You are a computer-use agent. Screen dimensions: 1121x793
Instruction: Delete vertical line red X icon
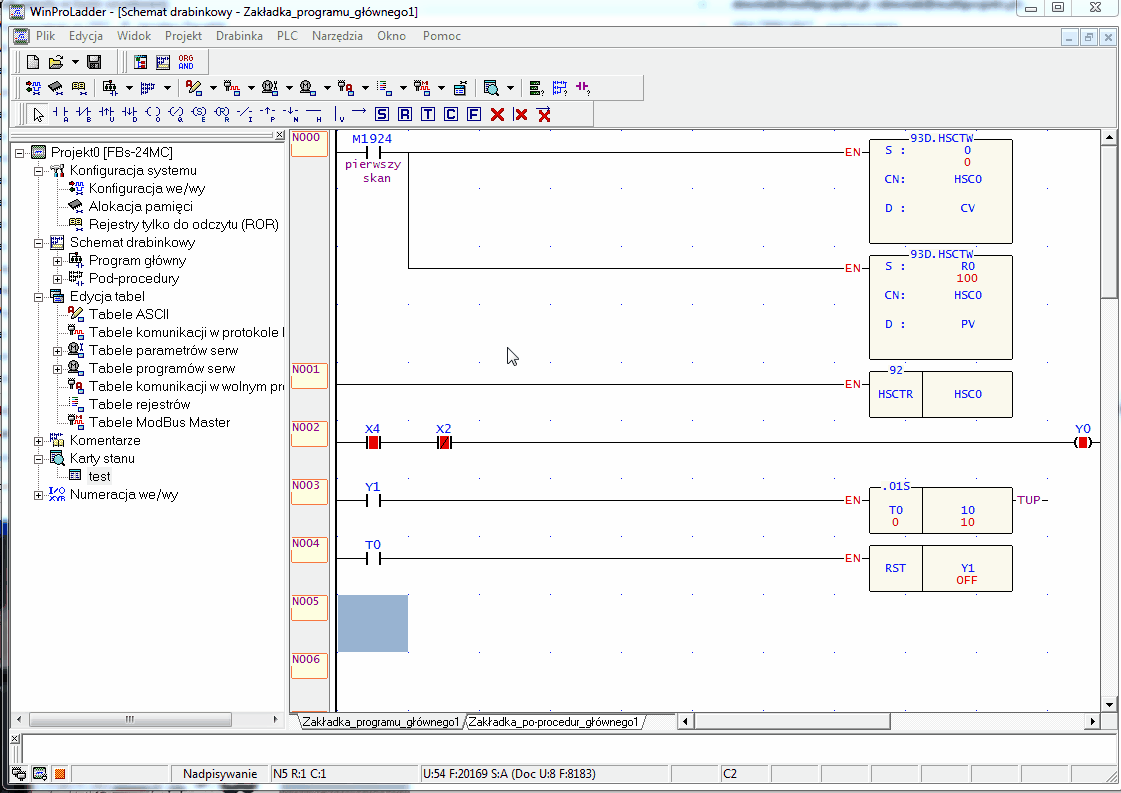pyautogui.click(x=520, y=114)
